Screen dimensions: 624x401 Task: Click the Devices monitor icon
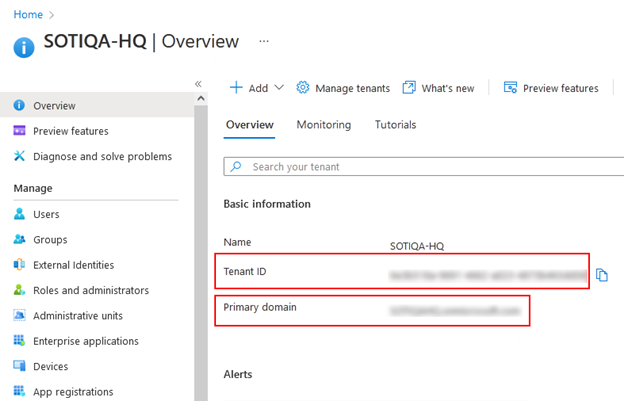[x=19, y=366]
